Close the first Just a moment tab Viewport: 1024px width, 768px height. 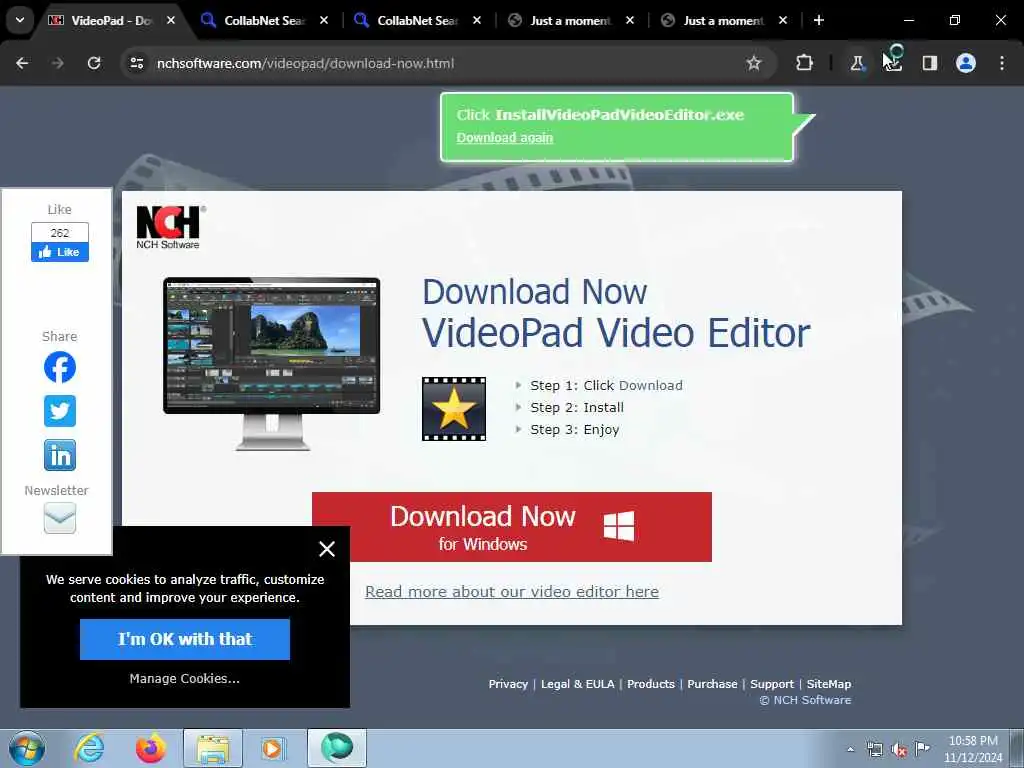(630, 20)
